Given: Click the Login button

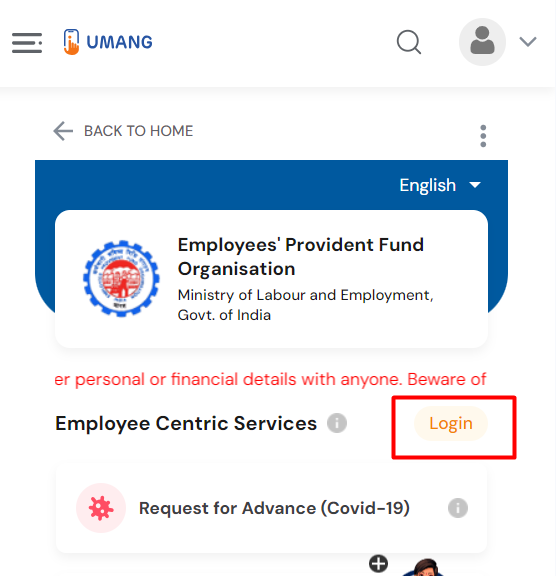Looking at the screenshot, I should [x=451, y=424].
